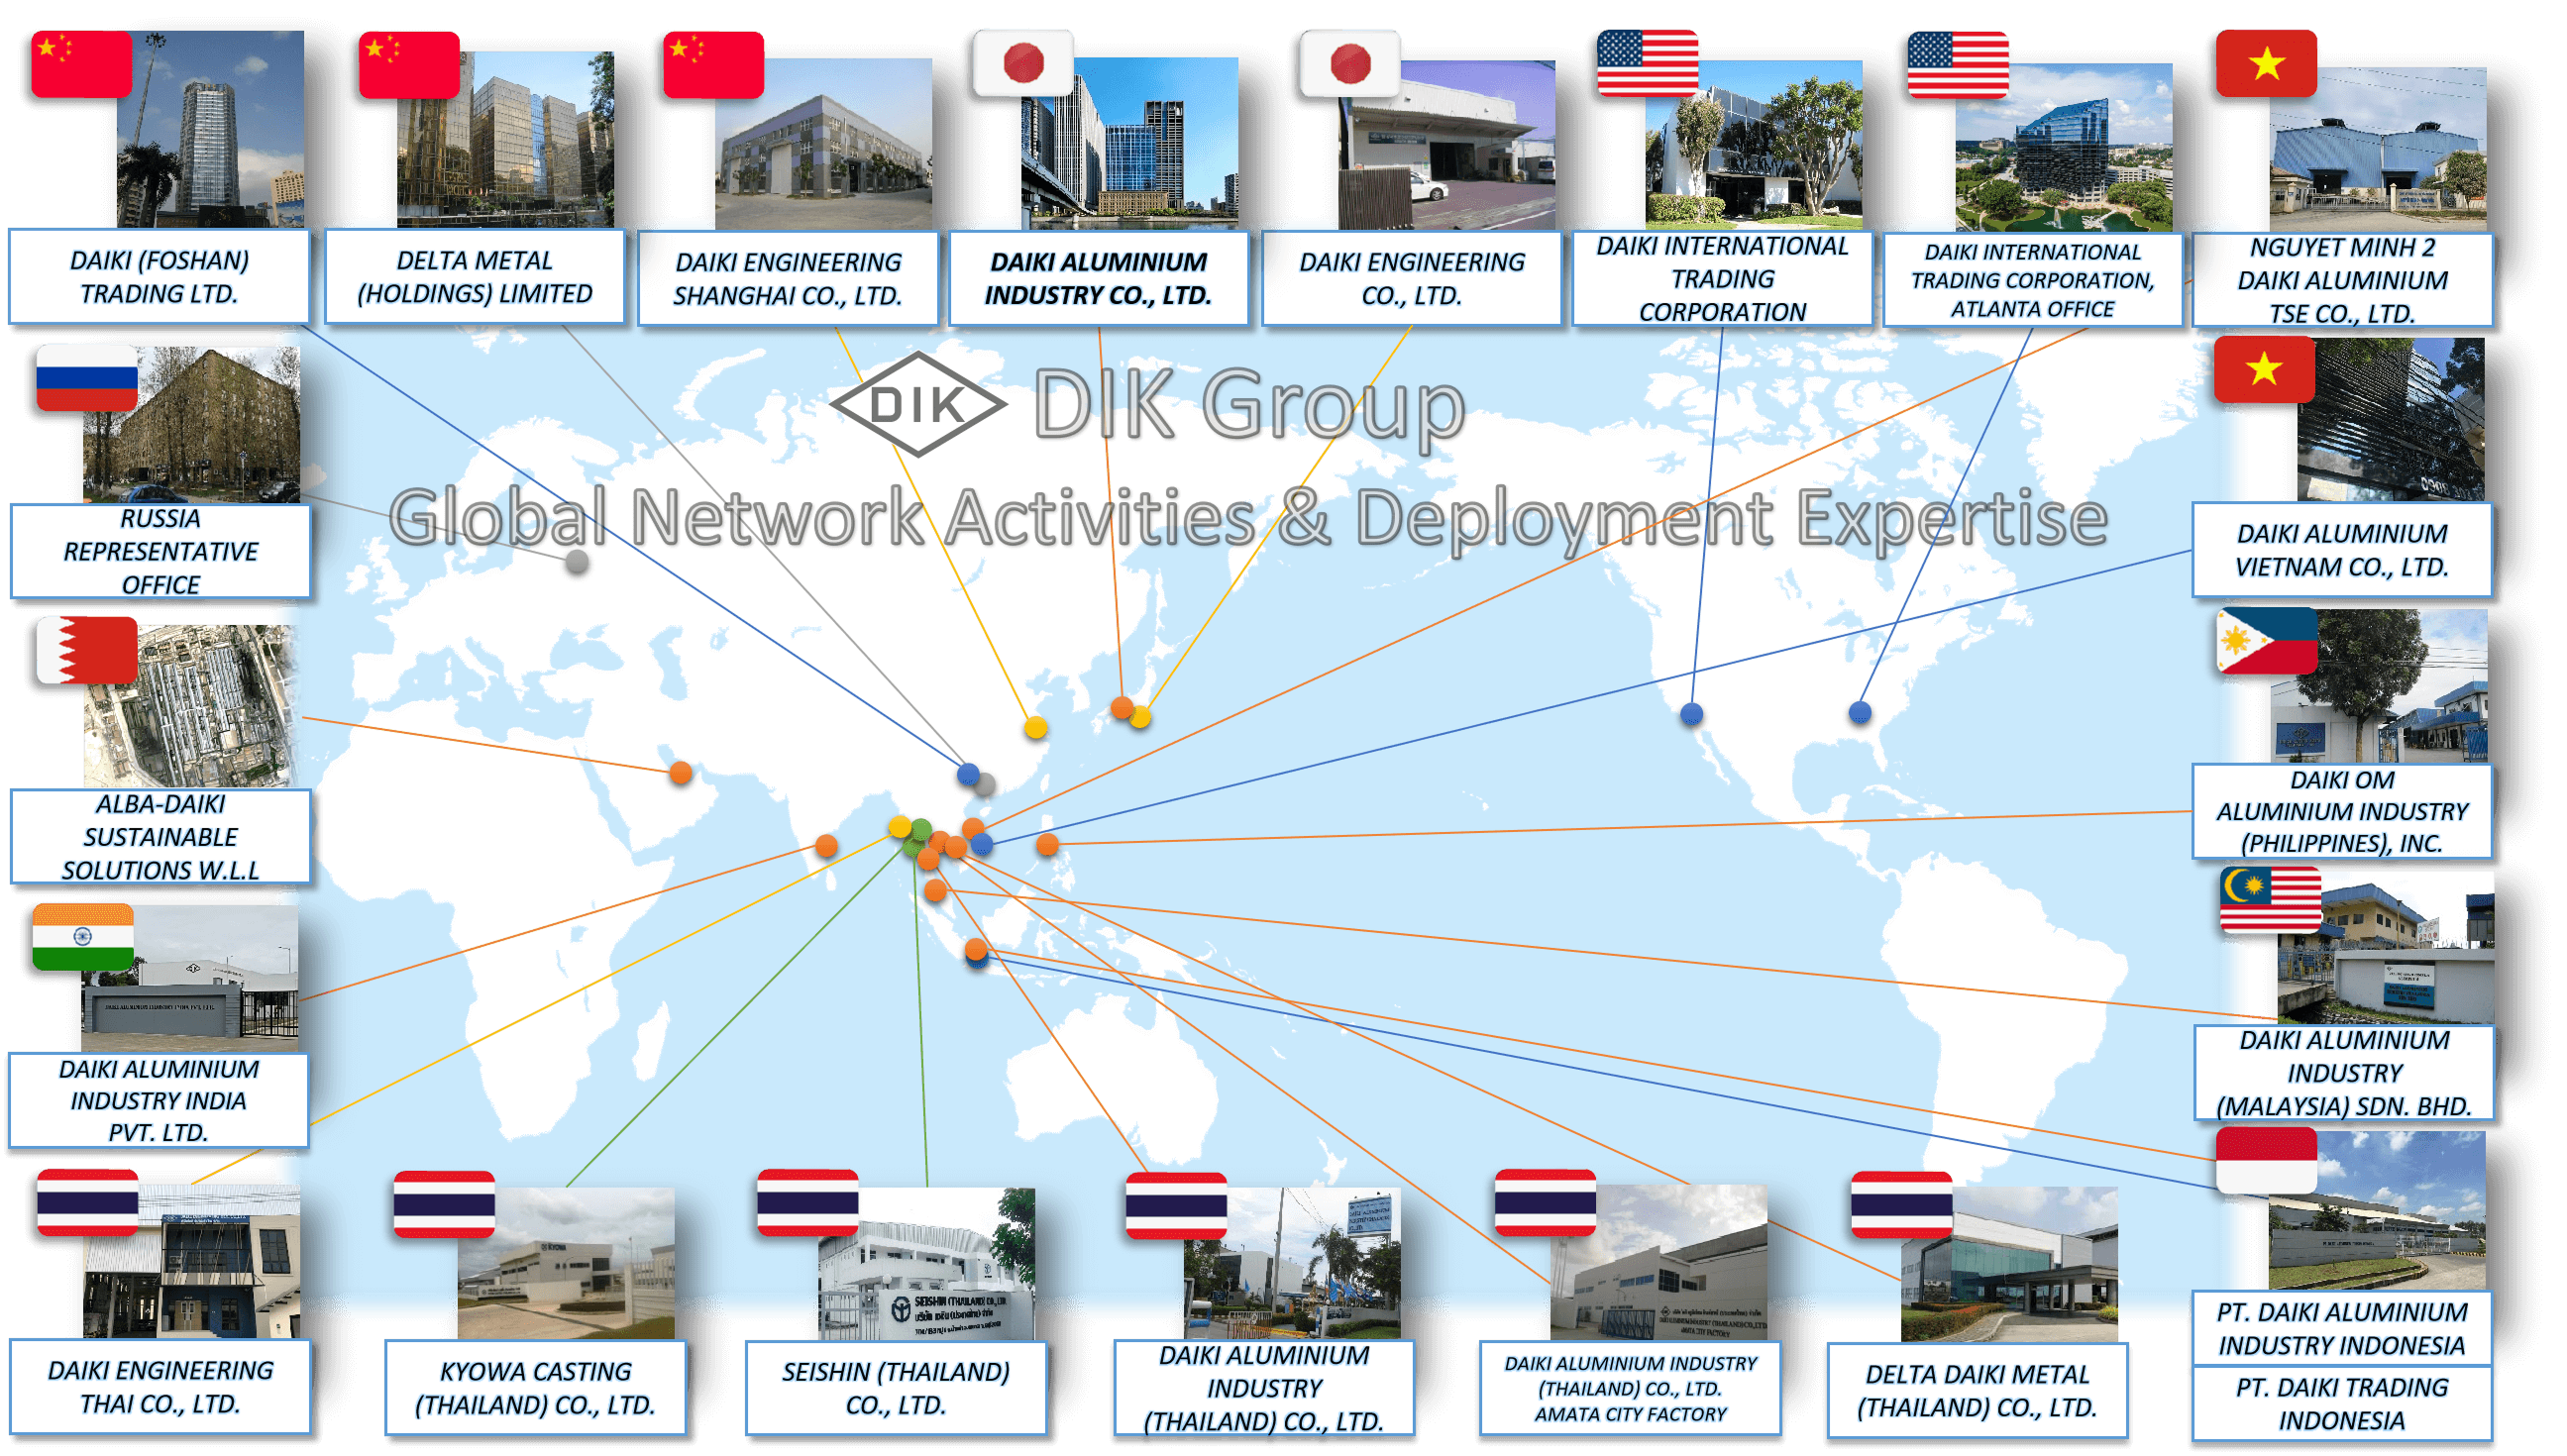Image resolution: width=2567 pixels, height=1456 pixels.
Task: Click the DIK diamond logo
Action: pyautogui.click(x=918, y=404)
